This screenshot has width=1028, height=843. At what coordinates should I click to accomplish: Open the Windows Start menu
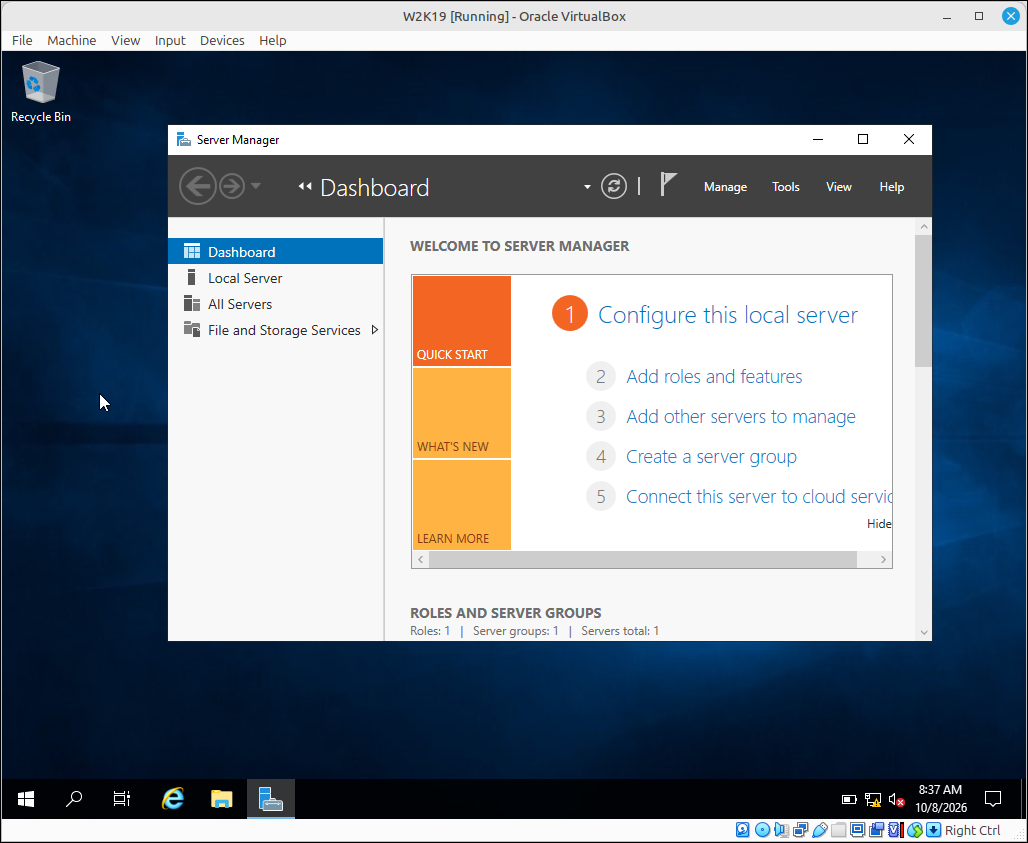[x=26, y=798]
